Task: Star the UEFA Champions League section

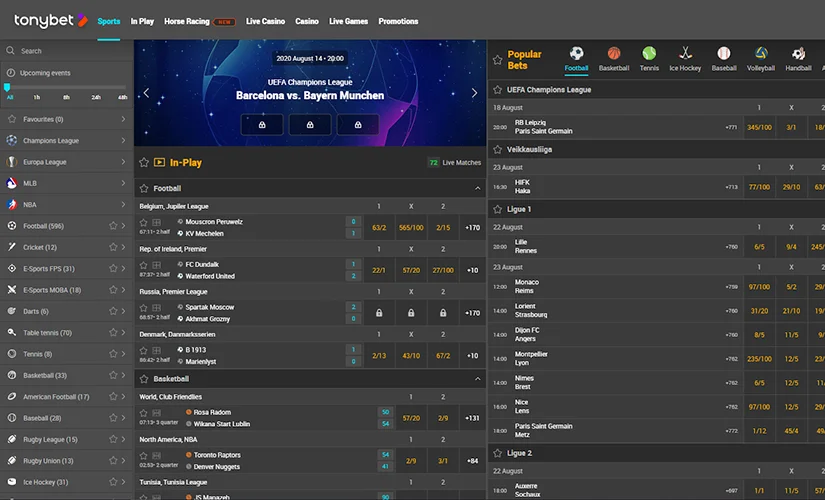Action: click(497, 89)
